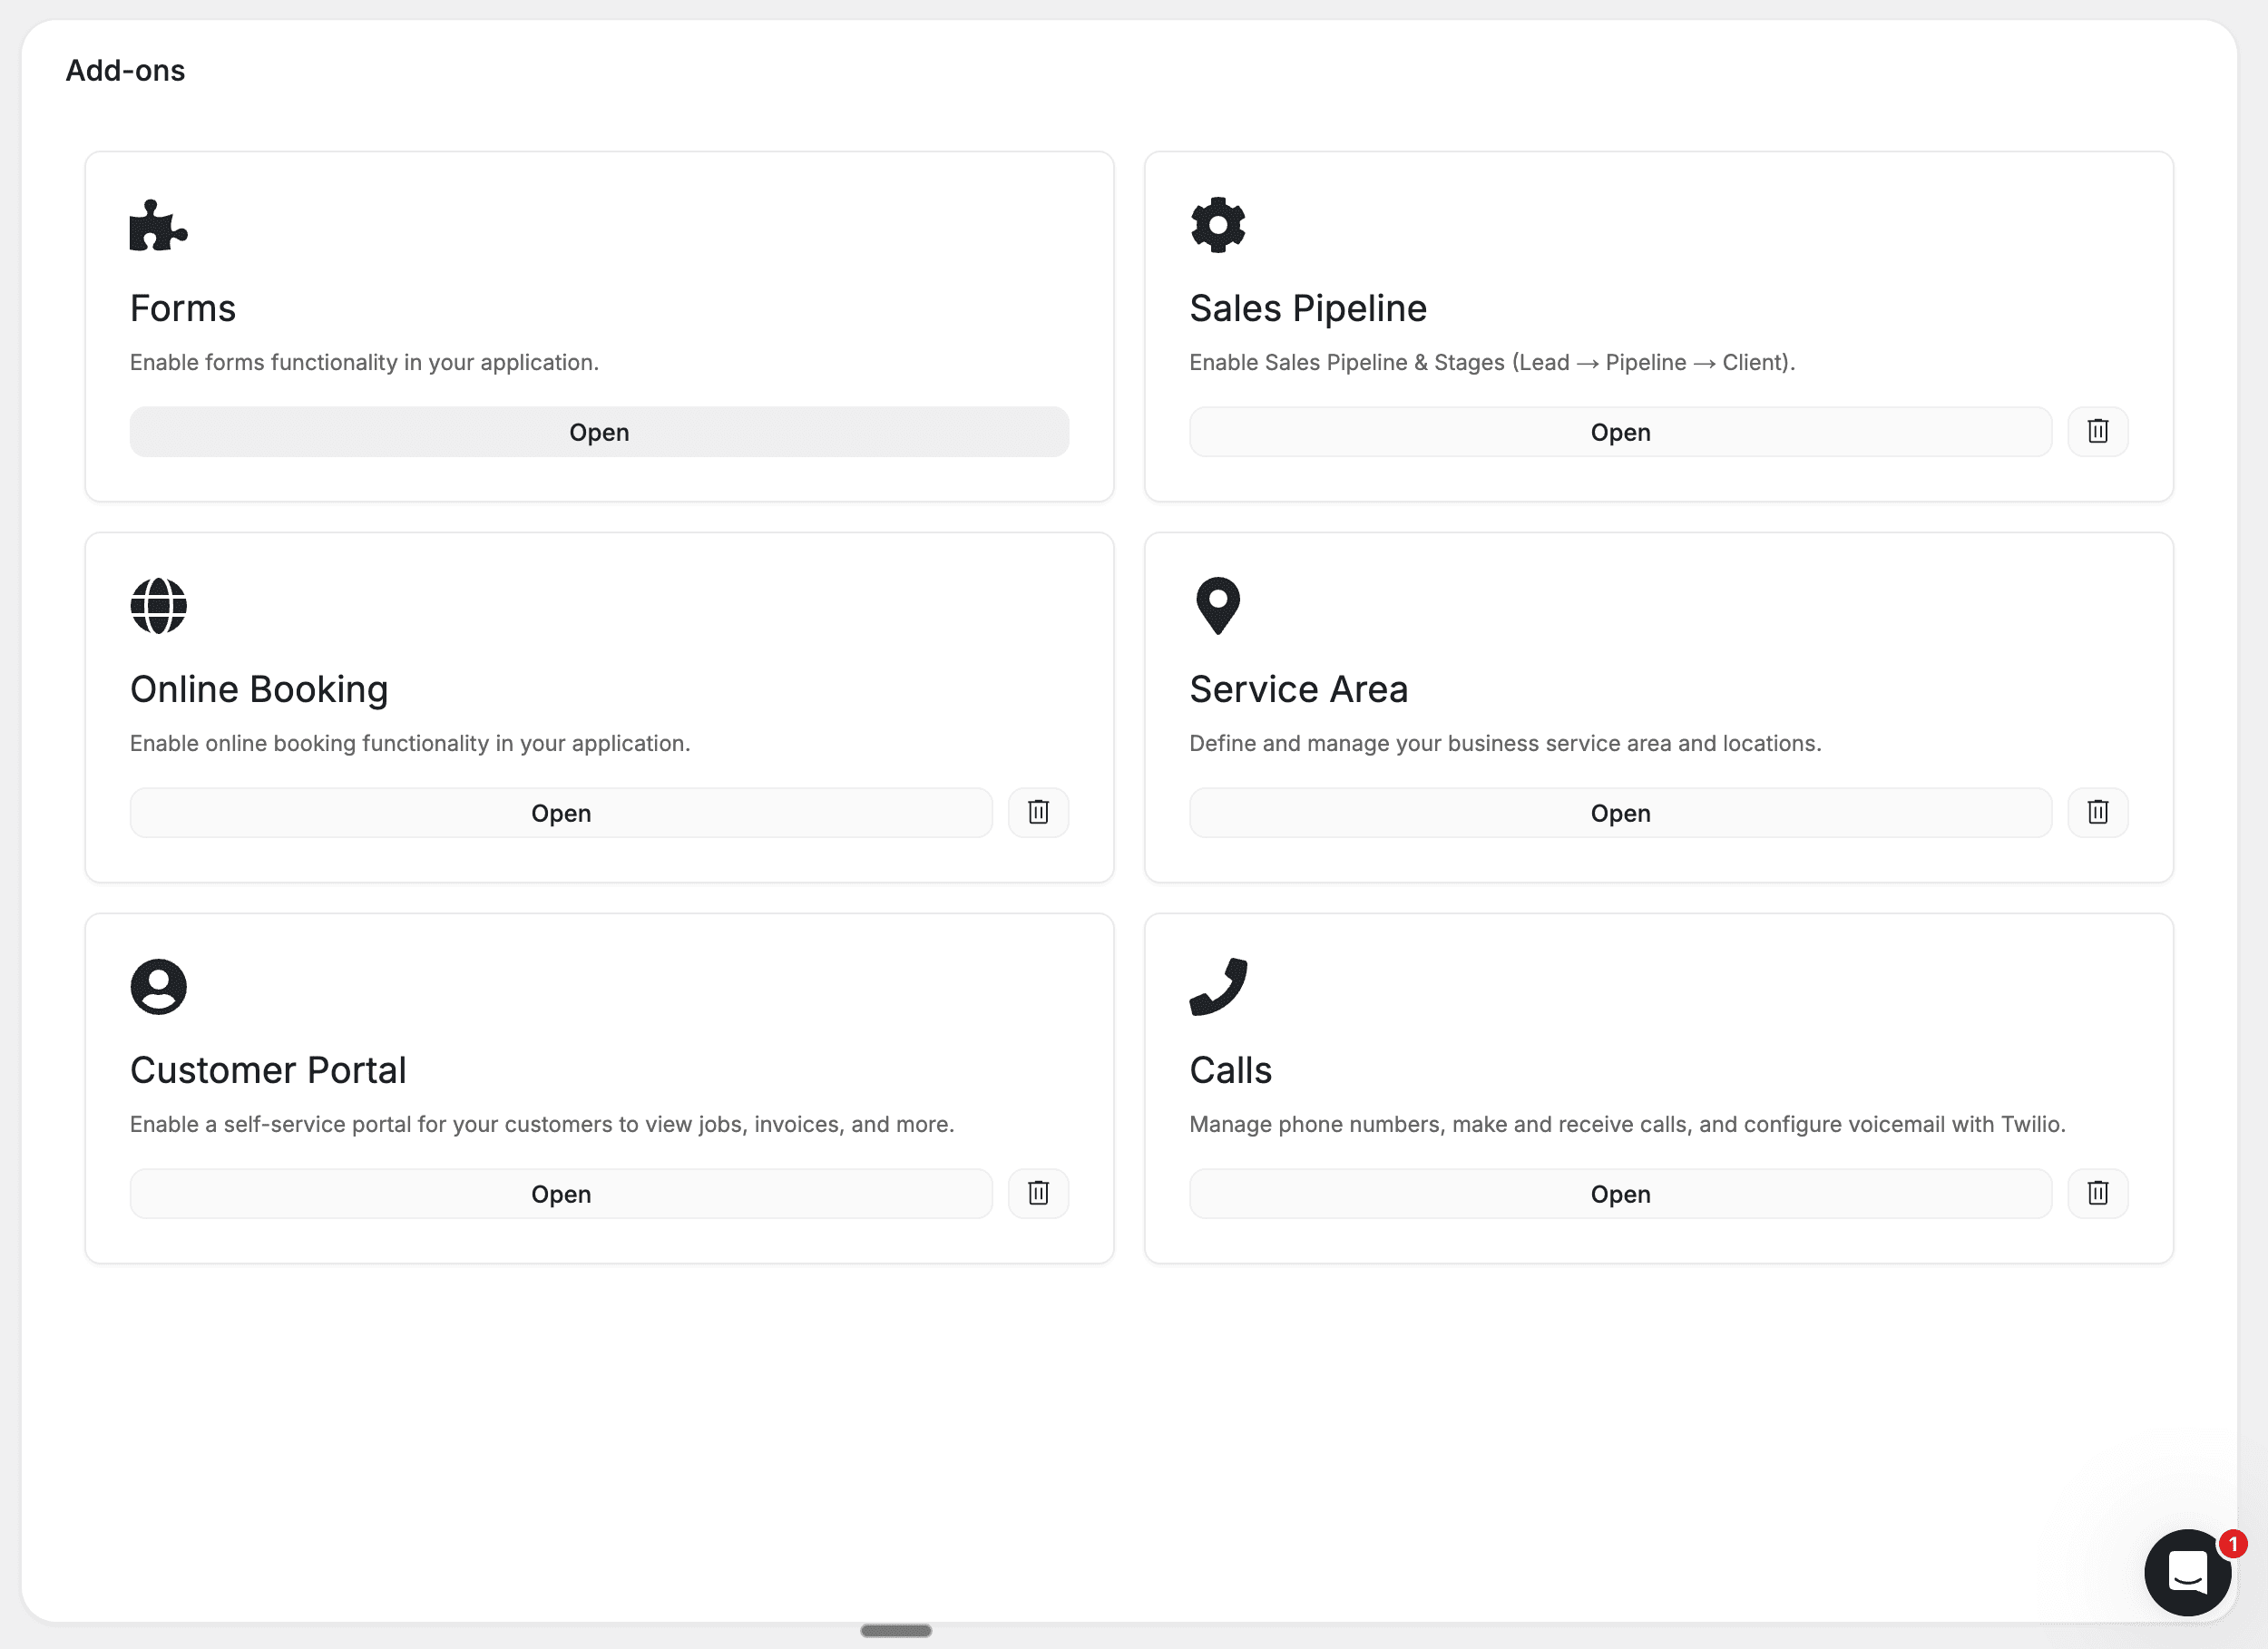This screenshot has height=1649, width=2268.
Task: Remove the Service Area add-on
Action: [2098, 812]
